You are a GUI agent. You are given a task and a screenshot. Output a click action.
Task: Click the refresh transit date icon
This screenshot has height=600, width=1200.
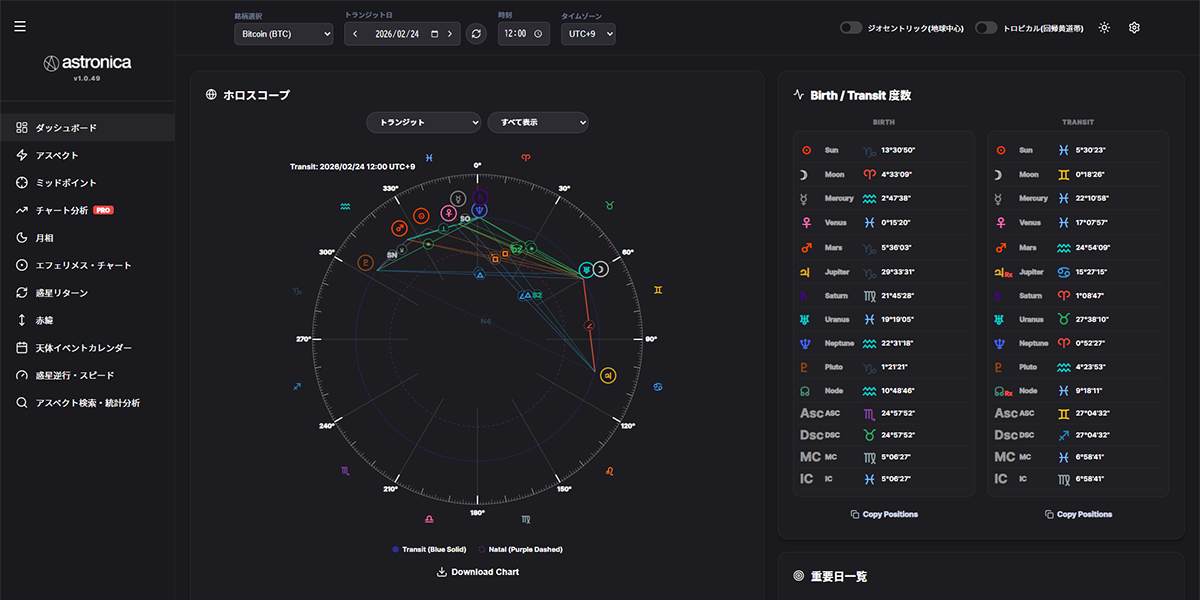(x=476, y=34)
